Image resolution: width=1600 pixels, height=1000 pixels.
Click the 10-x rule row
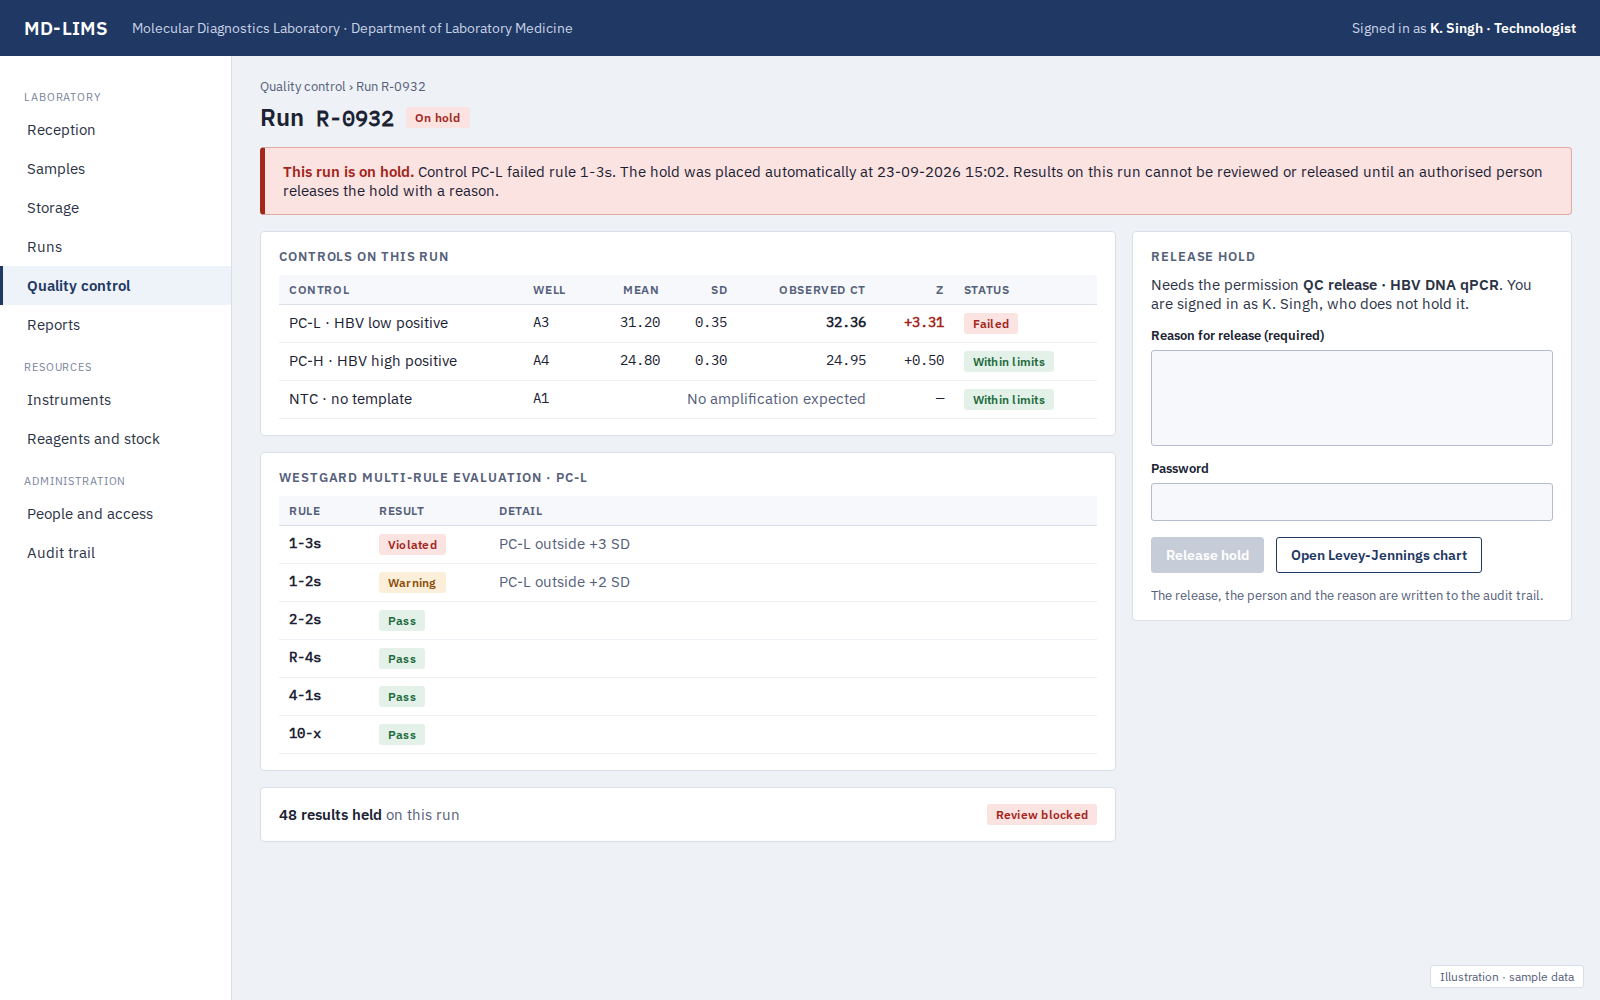click(688, 734)
